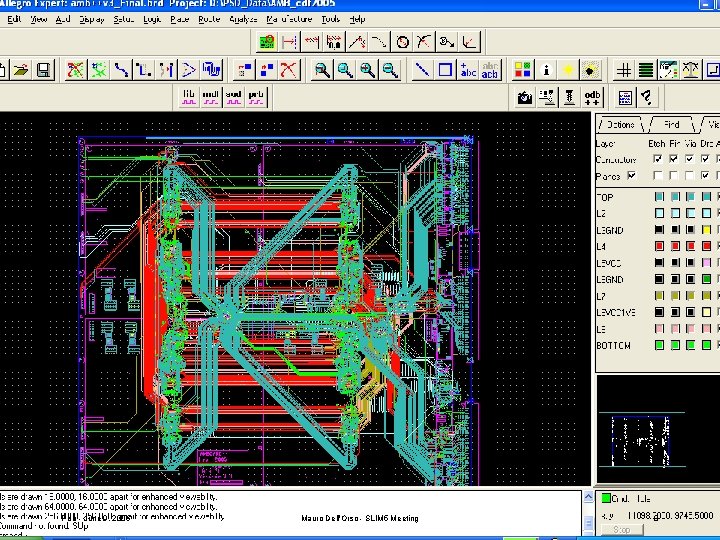Toggle the grid display icon
The image size is (720, 540).
[623, 70]
